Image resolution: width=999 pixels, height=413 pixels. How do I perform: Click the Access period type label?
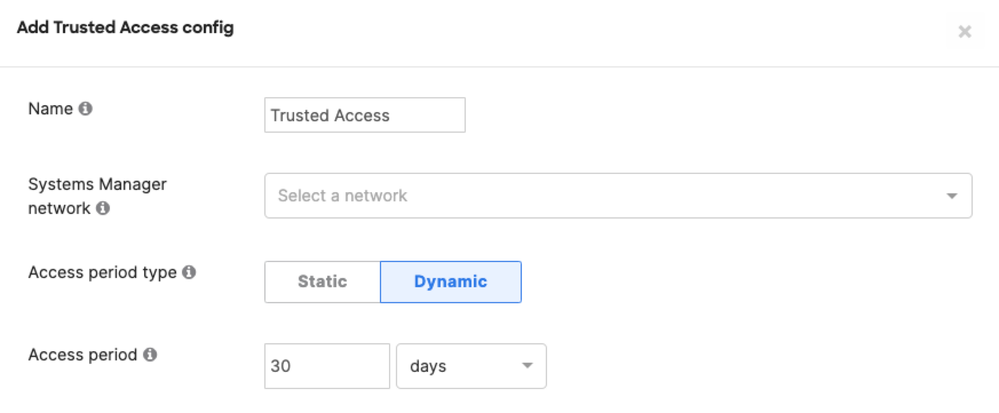(103, 272)
